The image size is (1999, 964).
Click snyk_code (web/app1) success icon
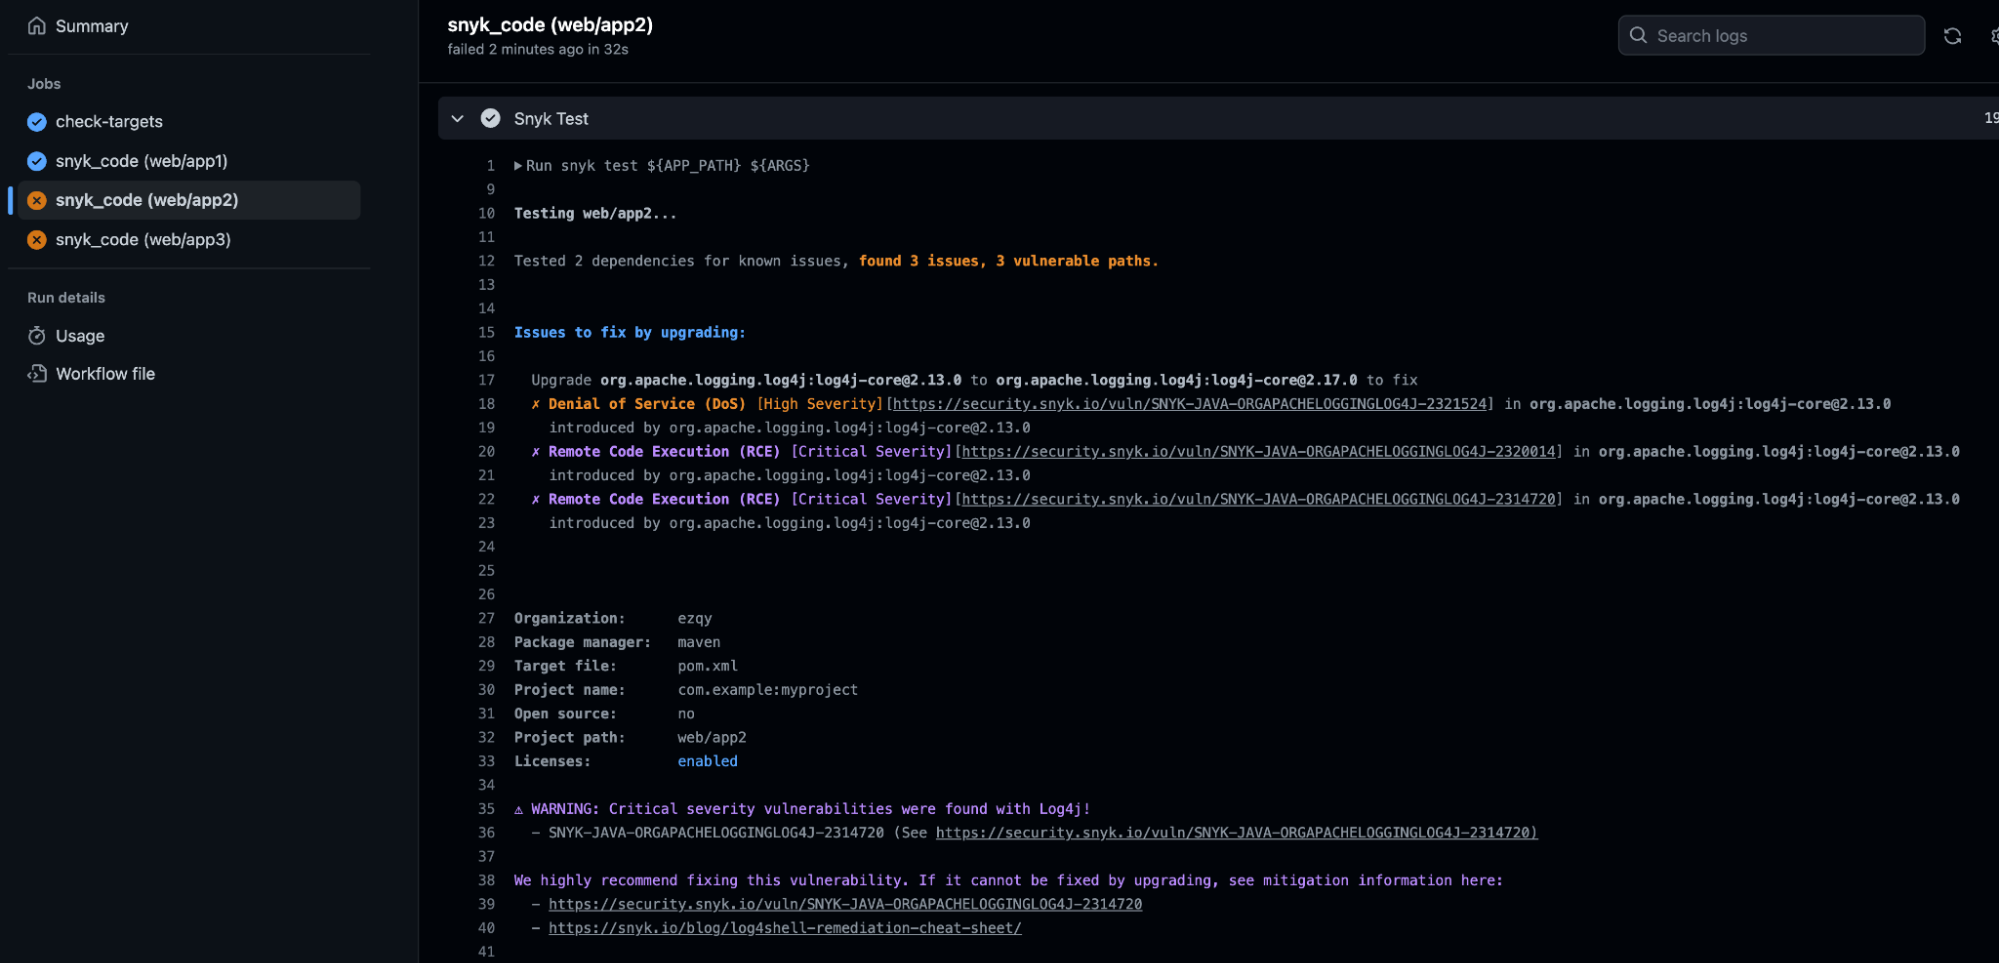click(37, 161)
